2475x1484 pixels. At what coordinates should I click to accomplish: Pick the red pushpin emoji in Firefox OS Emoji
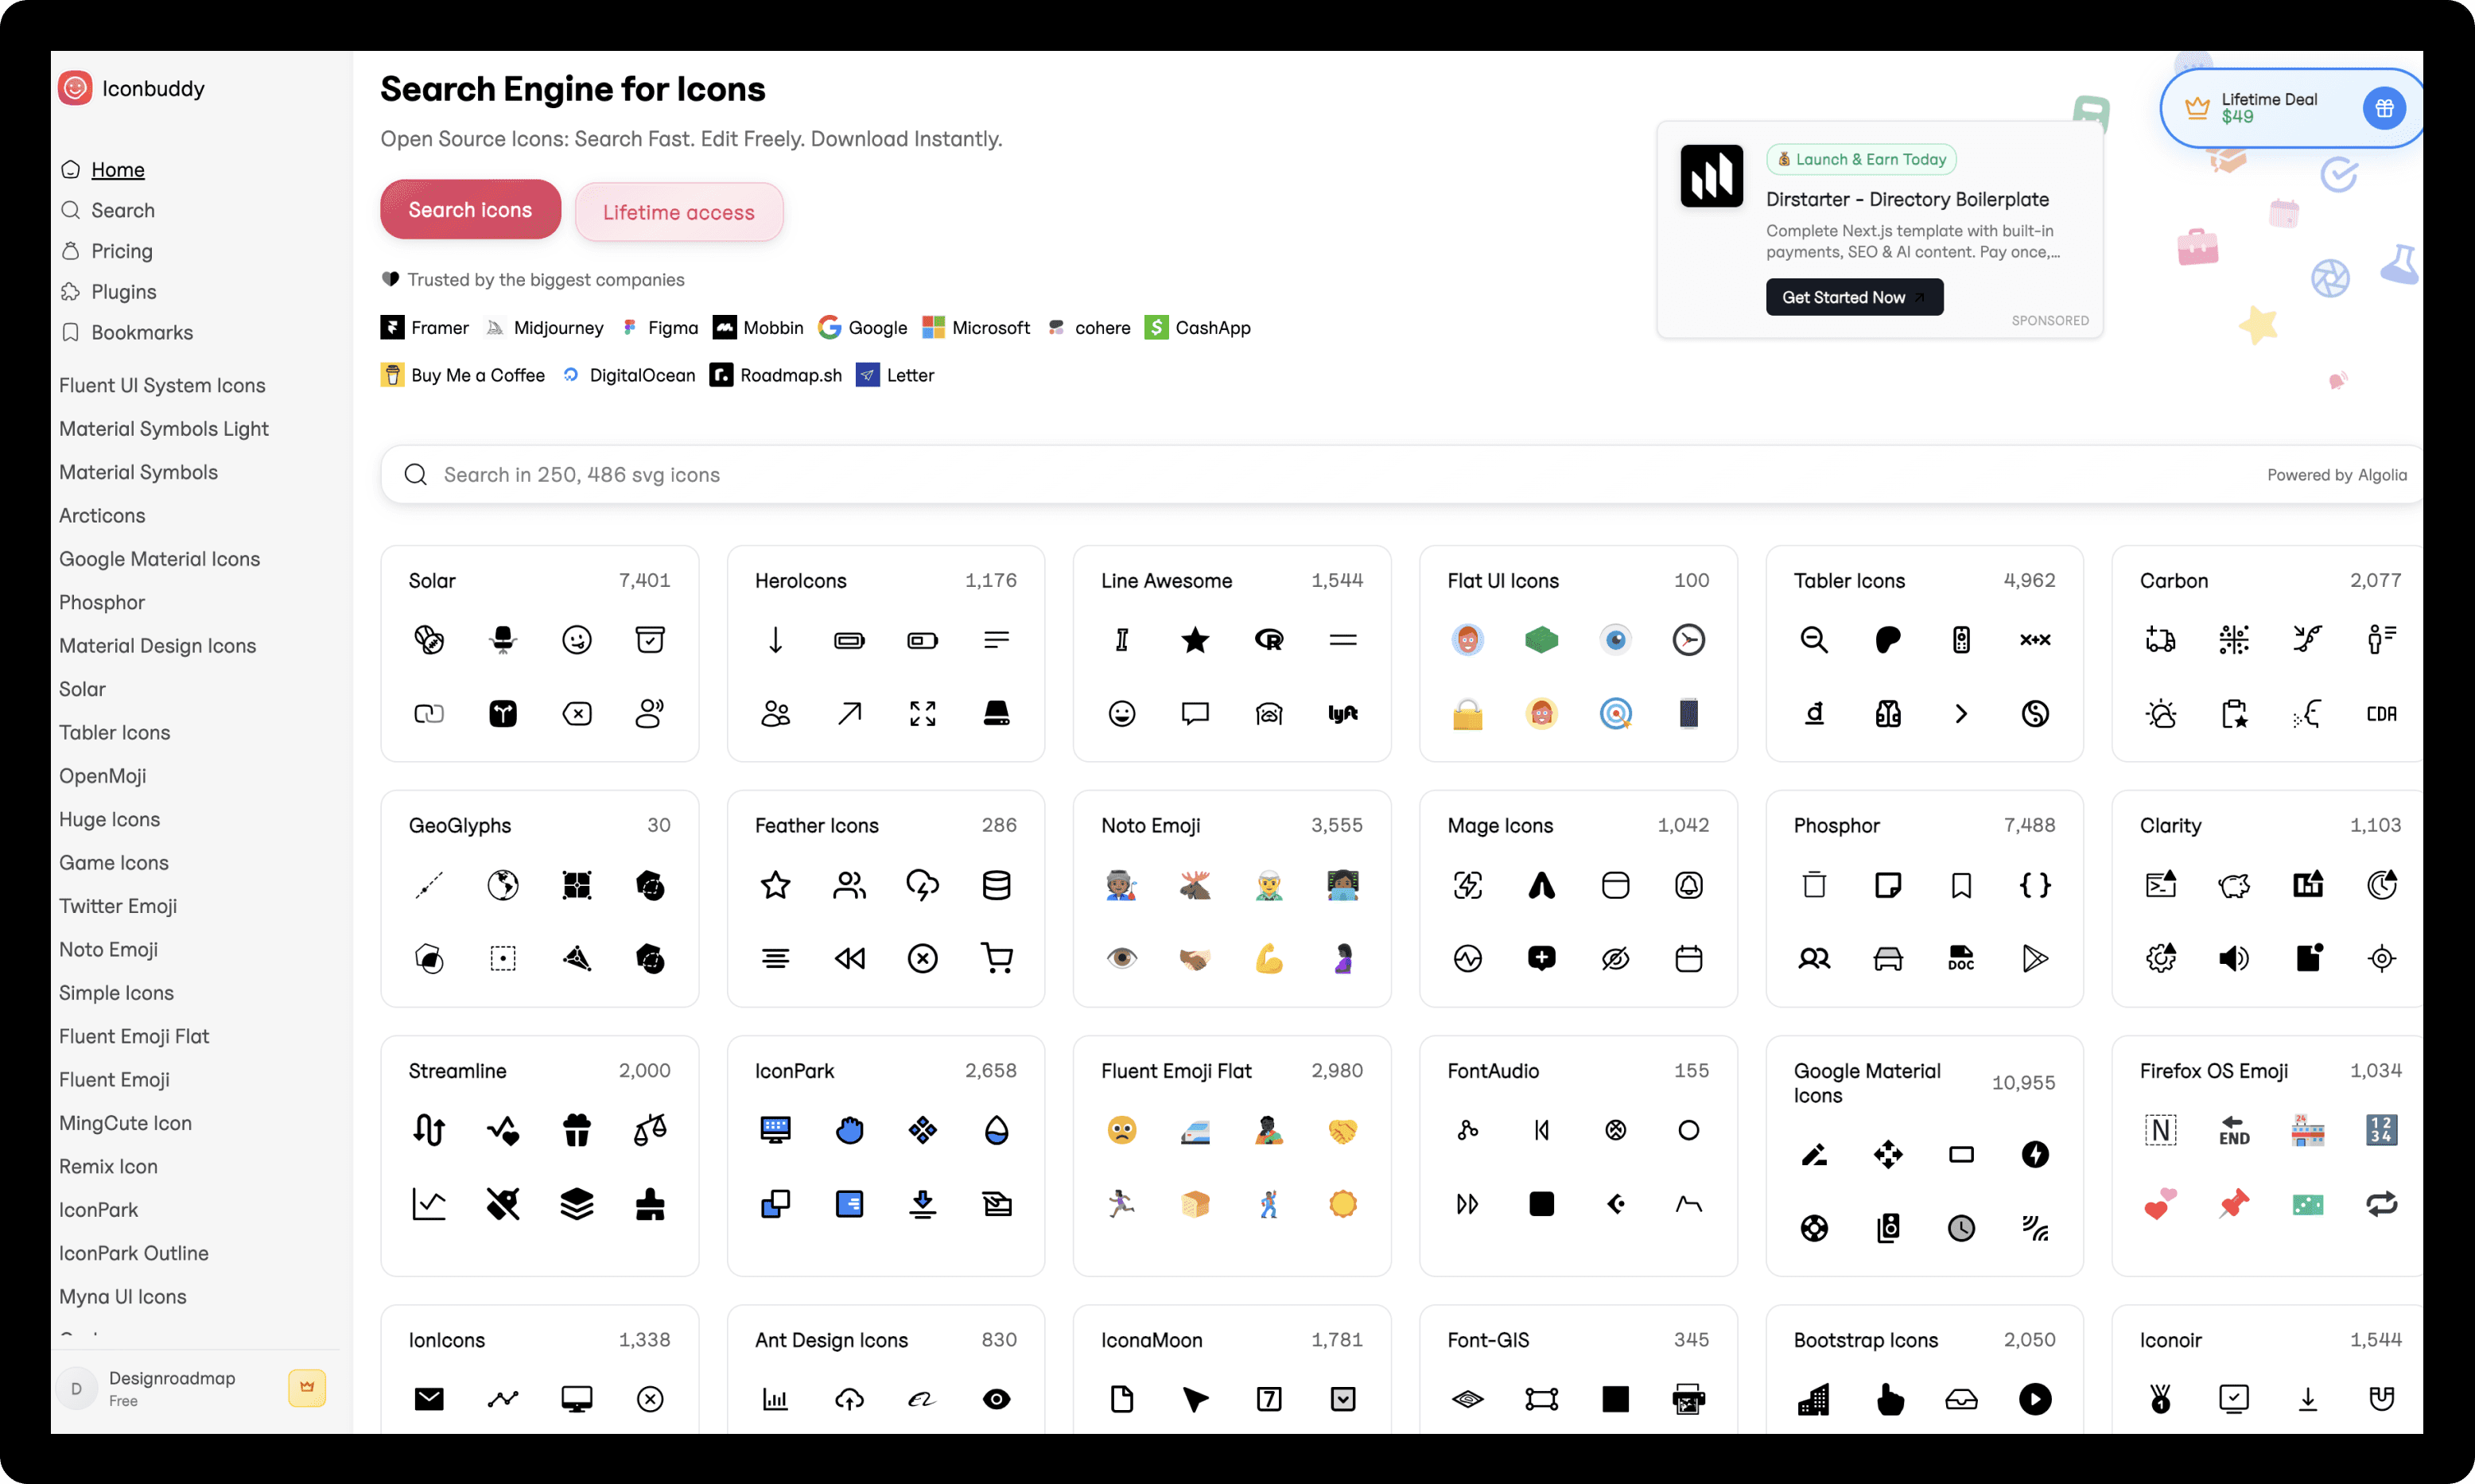click(x=2234, y=1204)
